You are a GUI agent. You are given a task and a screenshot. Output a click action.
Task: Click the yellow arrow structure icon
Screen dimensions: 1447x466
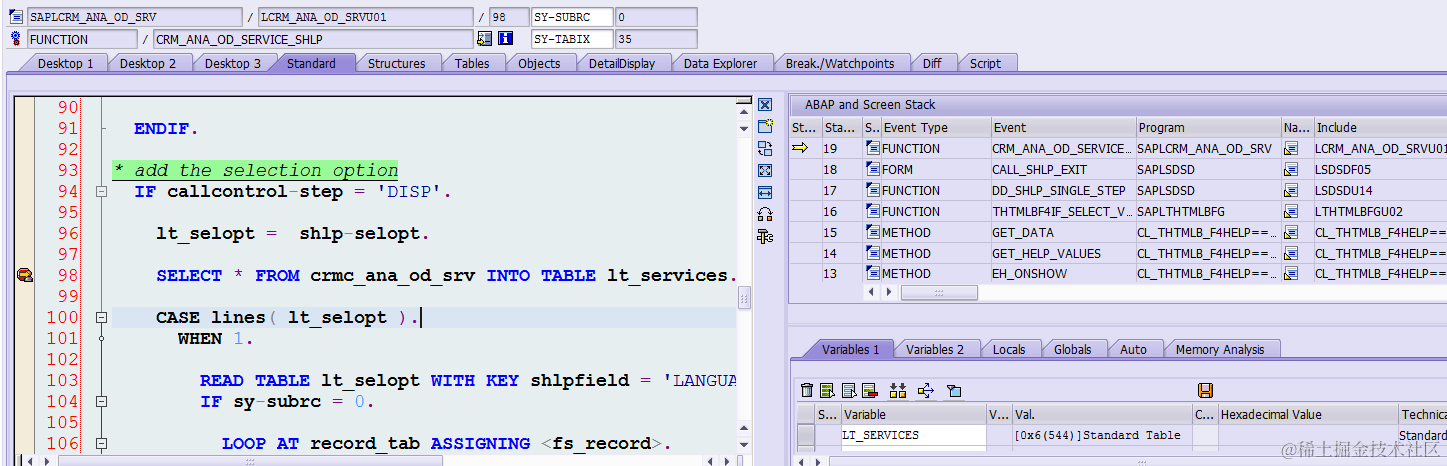click(x=925, y=390)
